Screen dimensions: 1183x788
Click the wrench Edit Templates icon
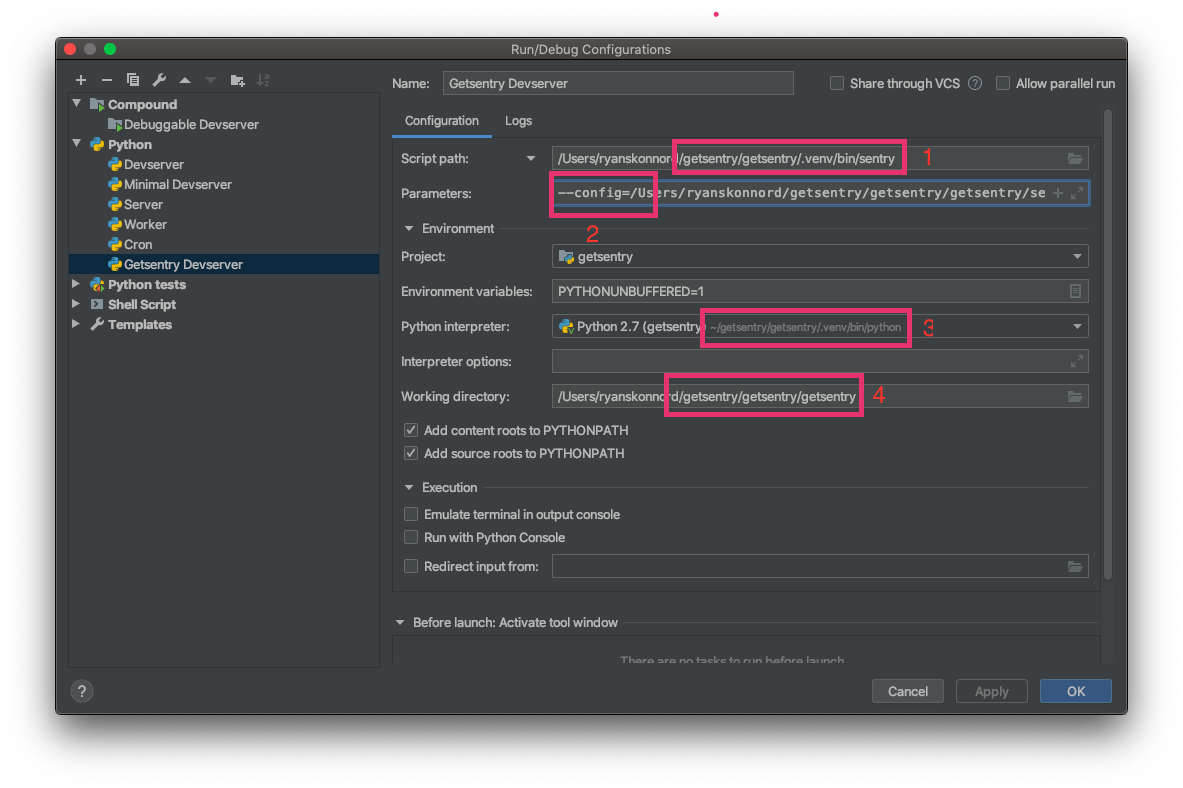pyautogui.click(x=159, y=80)
